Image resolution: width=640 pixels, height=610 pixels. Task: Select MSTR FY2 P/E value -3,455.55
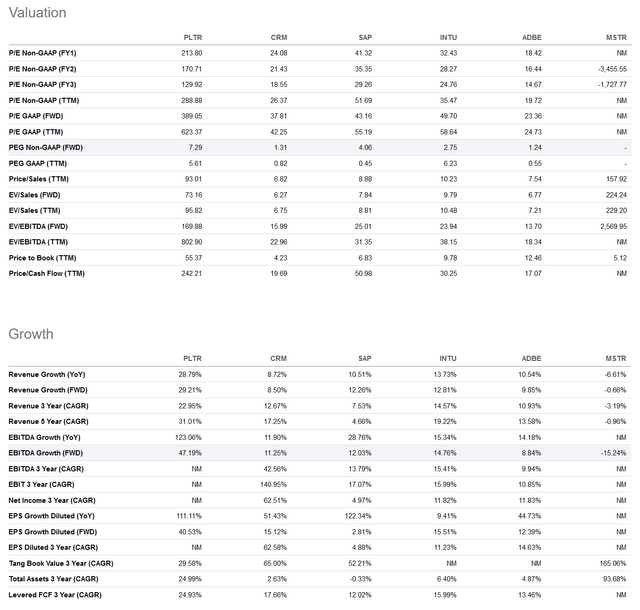pyautogui.click(x=612, y=69)
